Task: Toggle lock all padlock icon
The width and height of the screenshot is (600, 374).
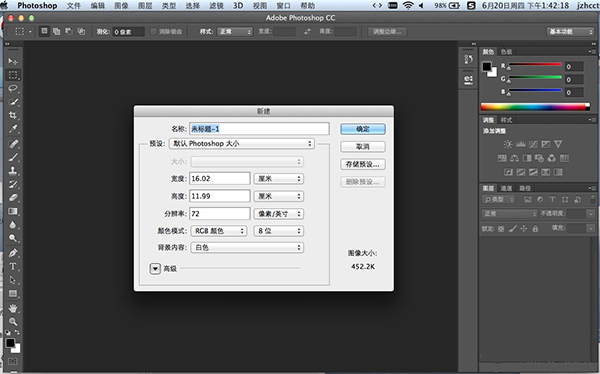Action: (535, 229)
